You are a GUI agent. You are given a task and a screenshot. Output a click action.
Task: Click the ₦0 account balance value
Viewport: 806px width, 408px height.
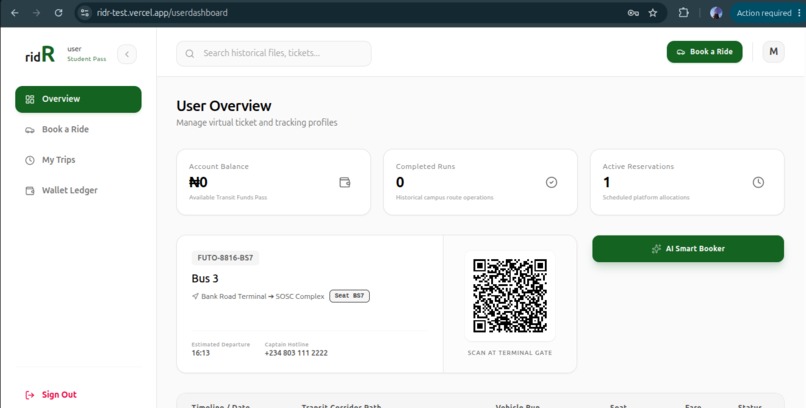[198, 182]
